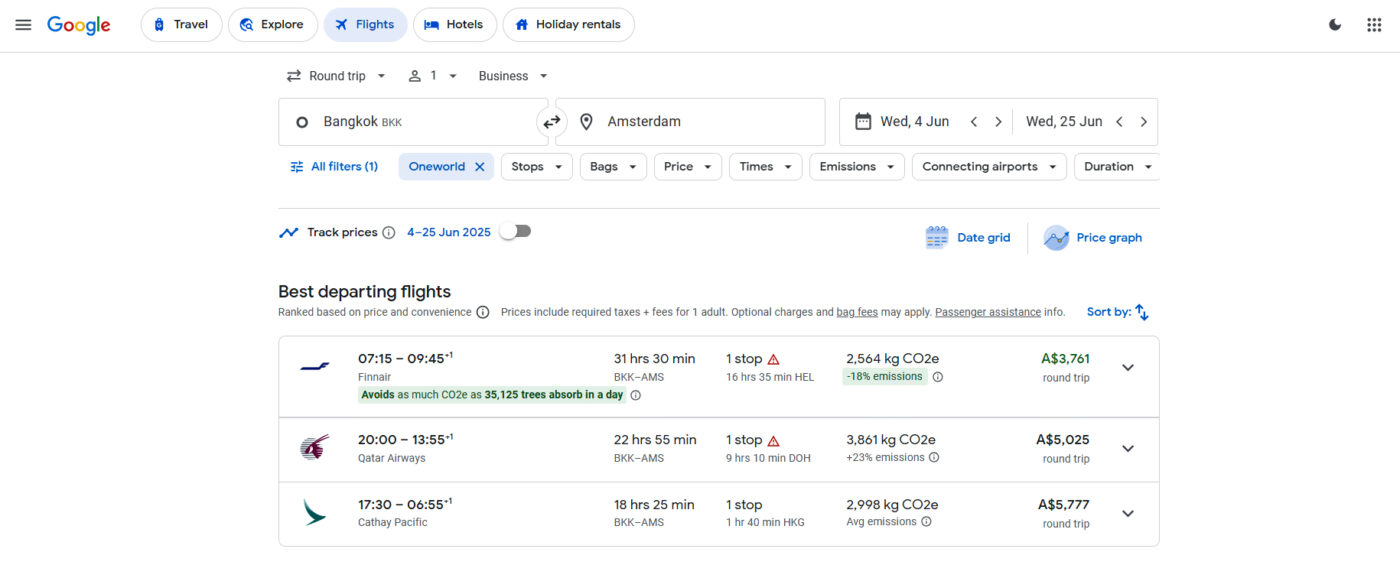The height and width of the screenshot is (565, 1400).
Task: Click Finnair layover warning triangle
Action: coord(773,359)
